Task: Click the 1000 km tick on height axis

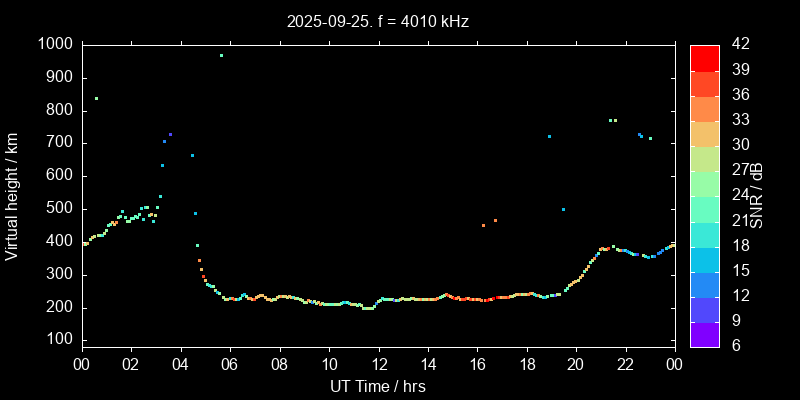Action: click(55, 44)
